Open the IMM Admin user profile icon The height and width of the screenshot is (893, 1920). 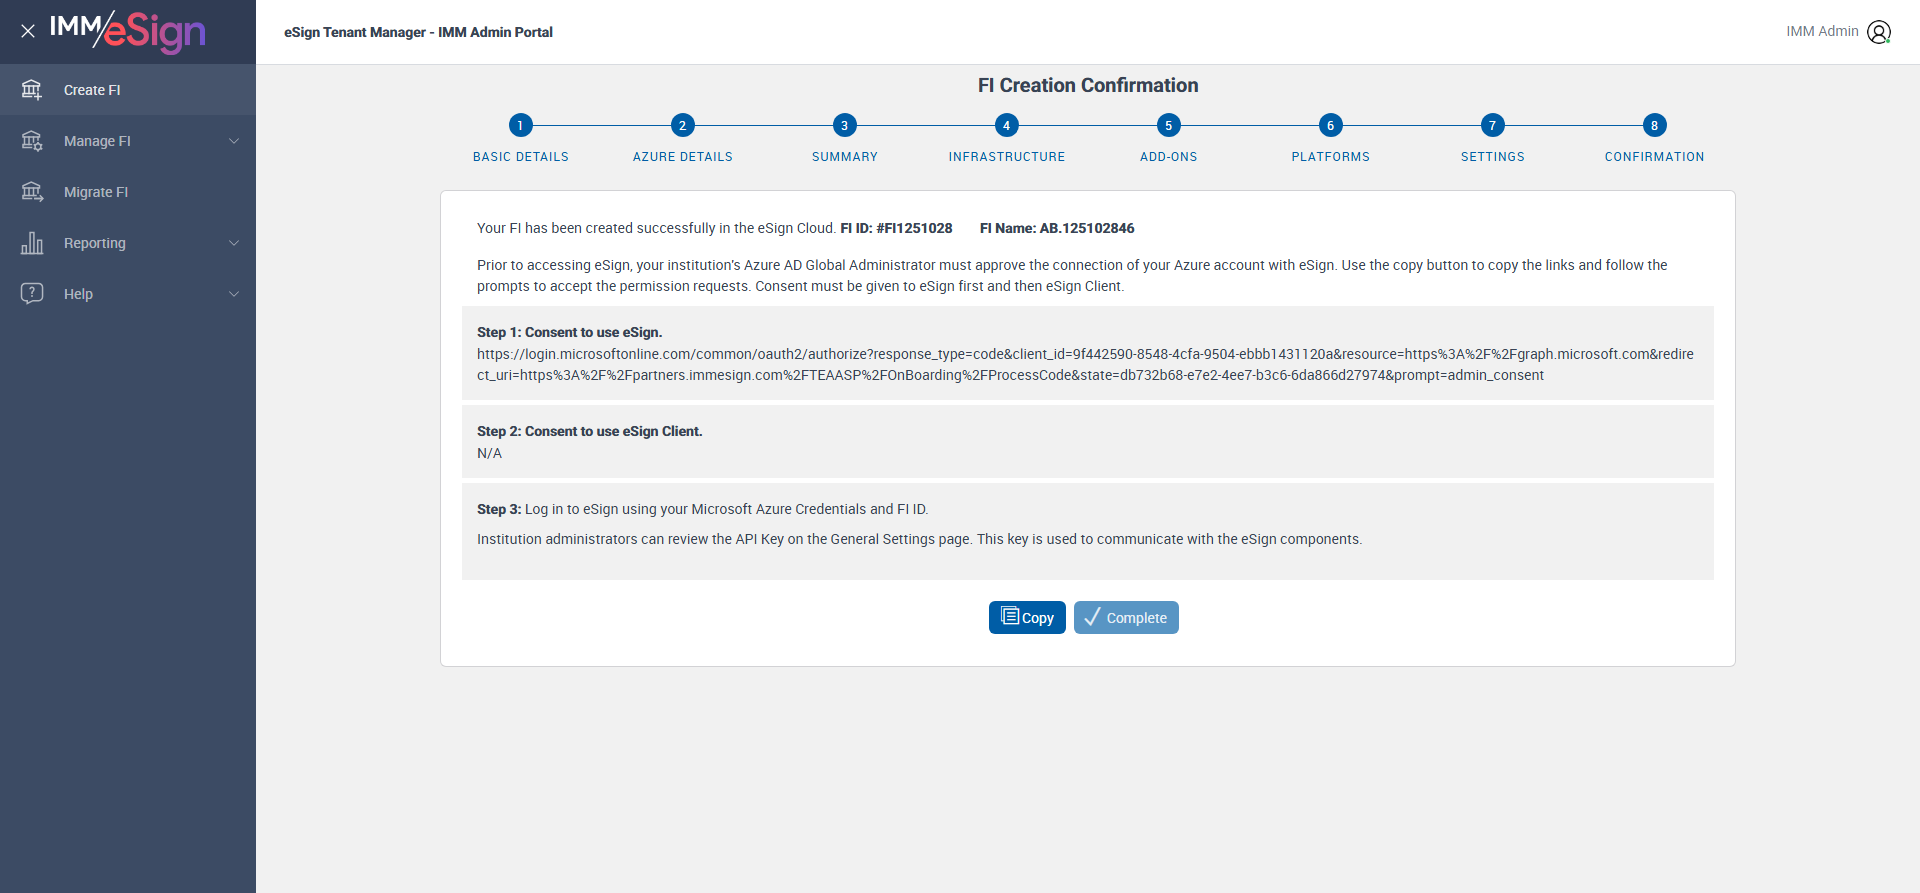(1879, 32)
